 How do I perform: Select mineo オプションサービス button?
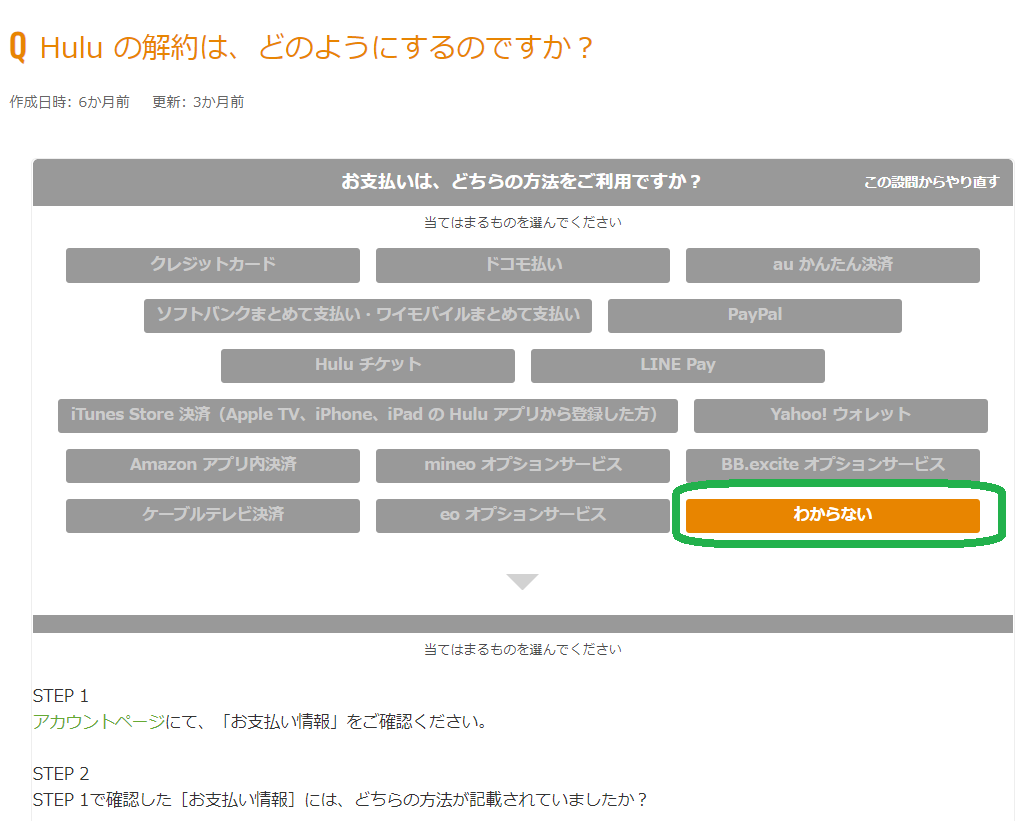click(x=522, y=465)
